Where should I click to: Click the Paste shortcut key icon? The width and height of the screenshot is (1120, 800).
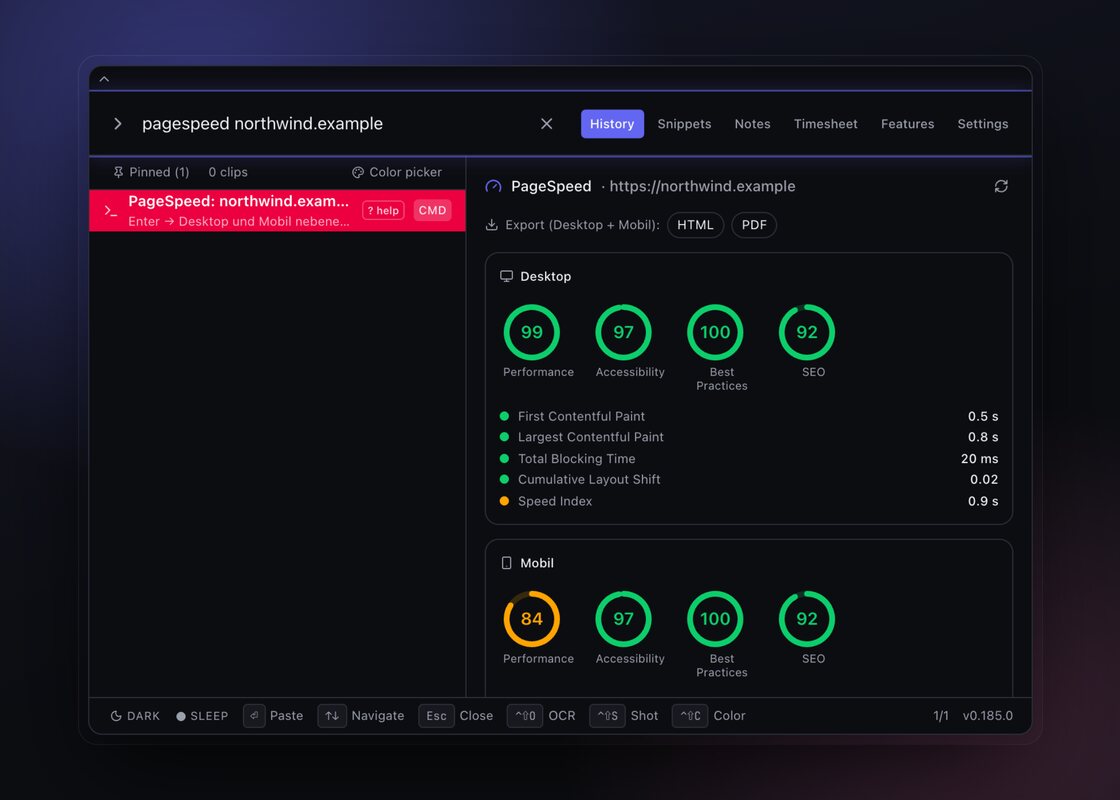[254, 716]
